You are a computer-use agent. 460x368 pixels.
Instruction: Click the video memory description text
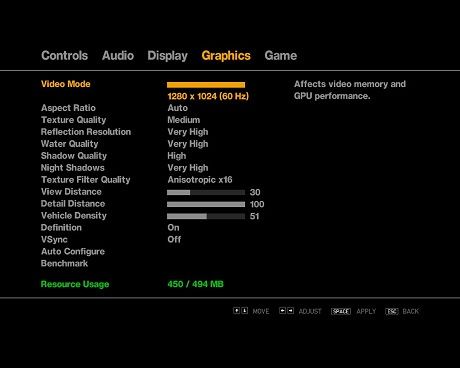click(x=350, y=90)
